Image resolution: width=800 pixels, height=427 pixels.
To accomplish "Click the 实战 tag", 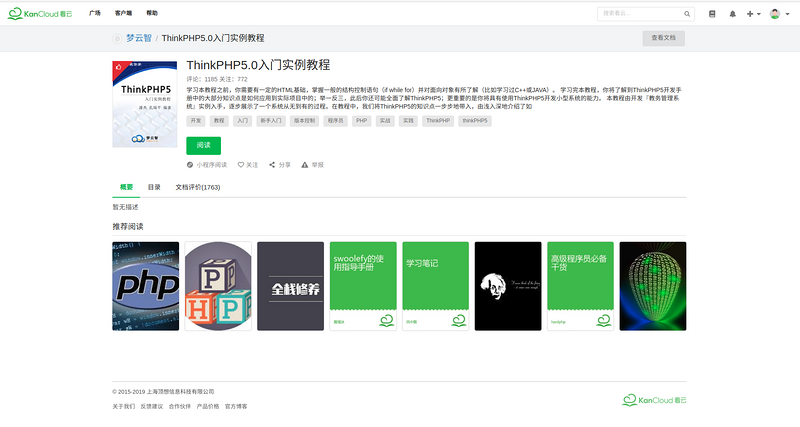I will point(385,121).
